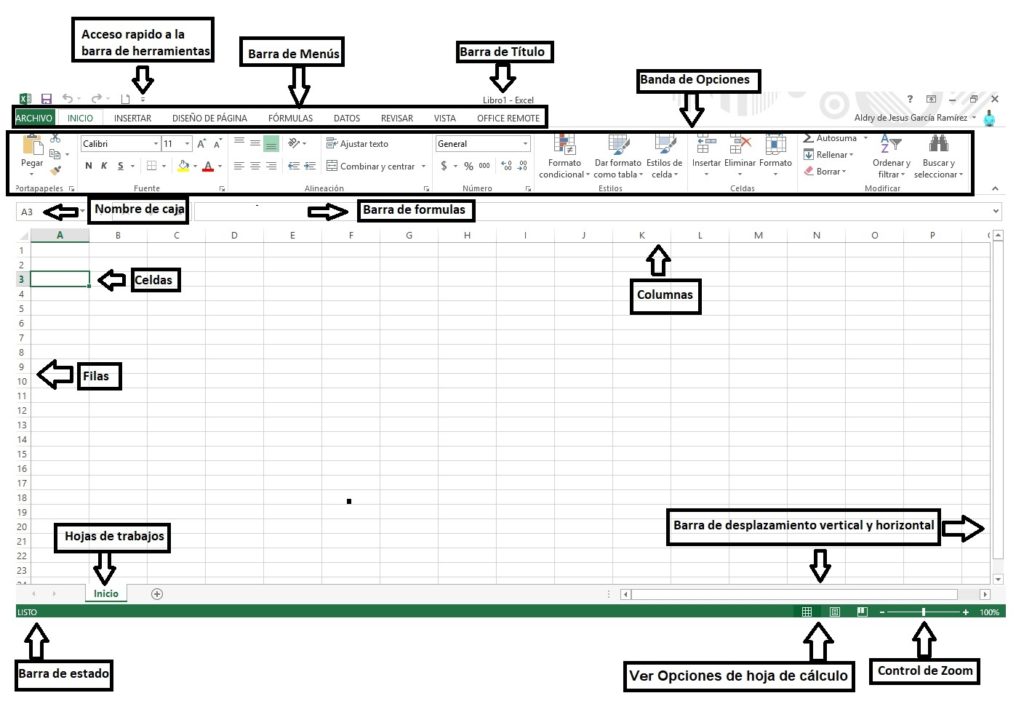Open the fill color dropdown arrow
The width and height of the screenshot is (1024, 701).
pyautogui.click(x=195, y=164)
